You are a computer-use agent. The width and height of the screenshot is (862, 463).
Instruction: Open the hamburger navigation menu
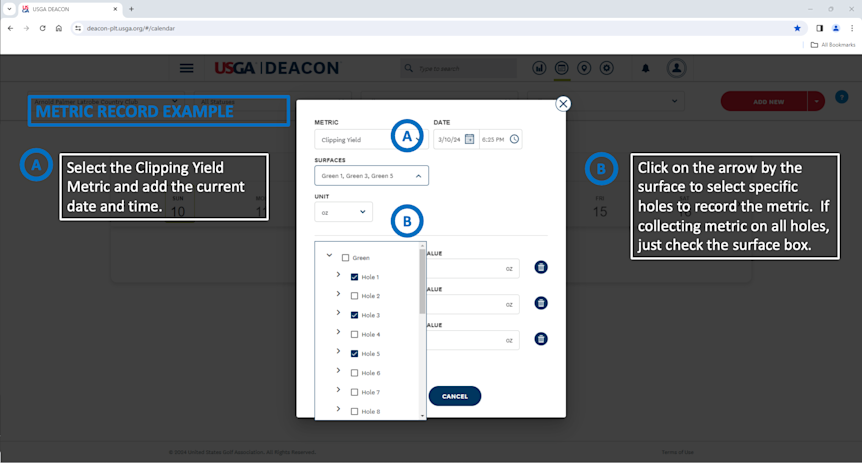pos(186,68)
